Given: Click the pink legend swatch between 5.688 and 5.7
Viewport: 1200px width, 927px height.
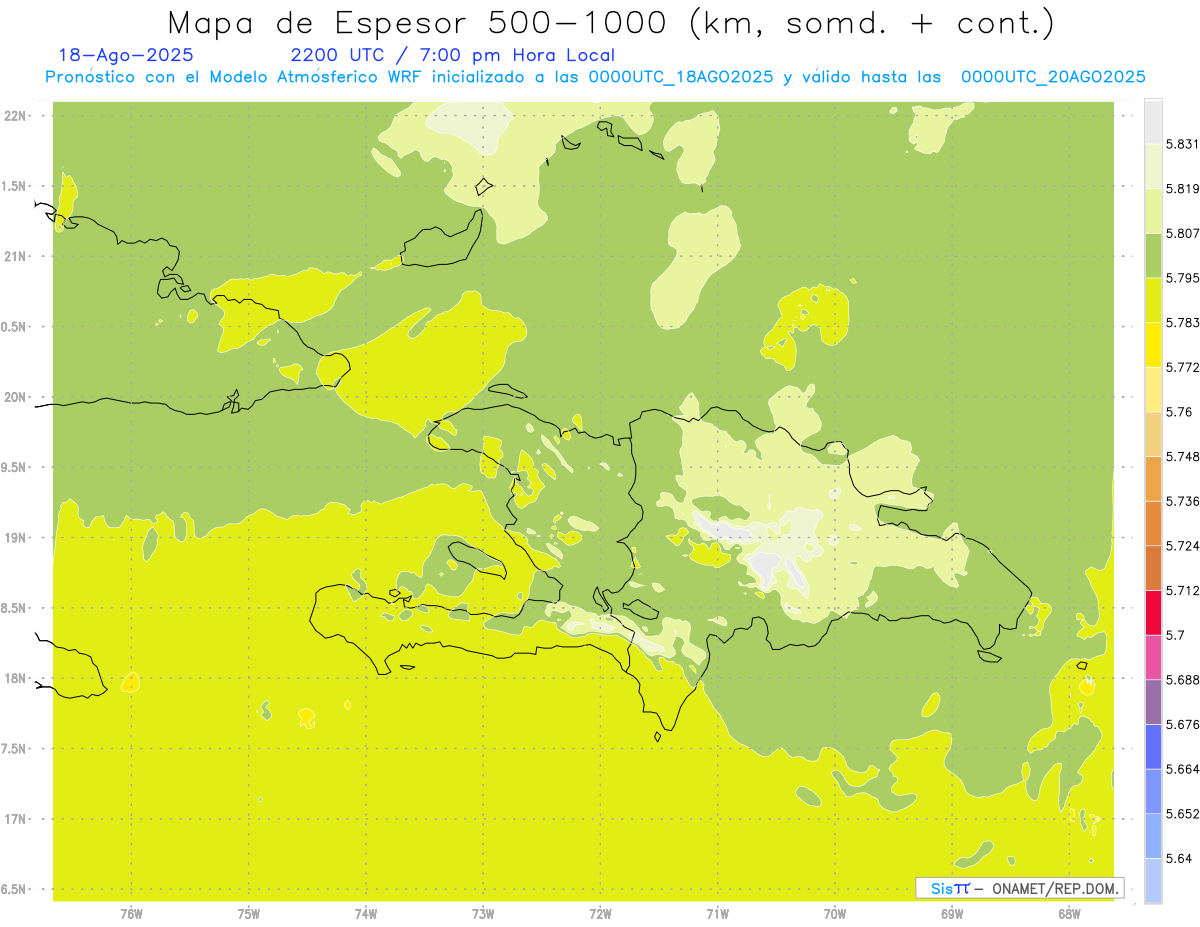Looking at the screenshot, I should point(1153,657).
